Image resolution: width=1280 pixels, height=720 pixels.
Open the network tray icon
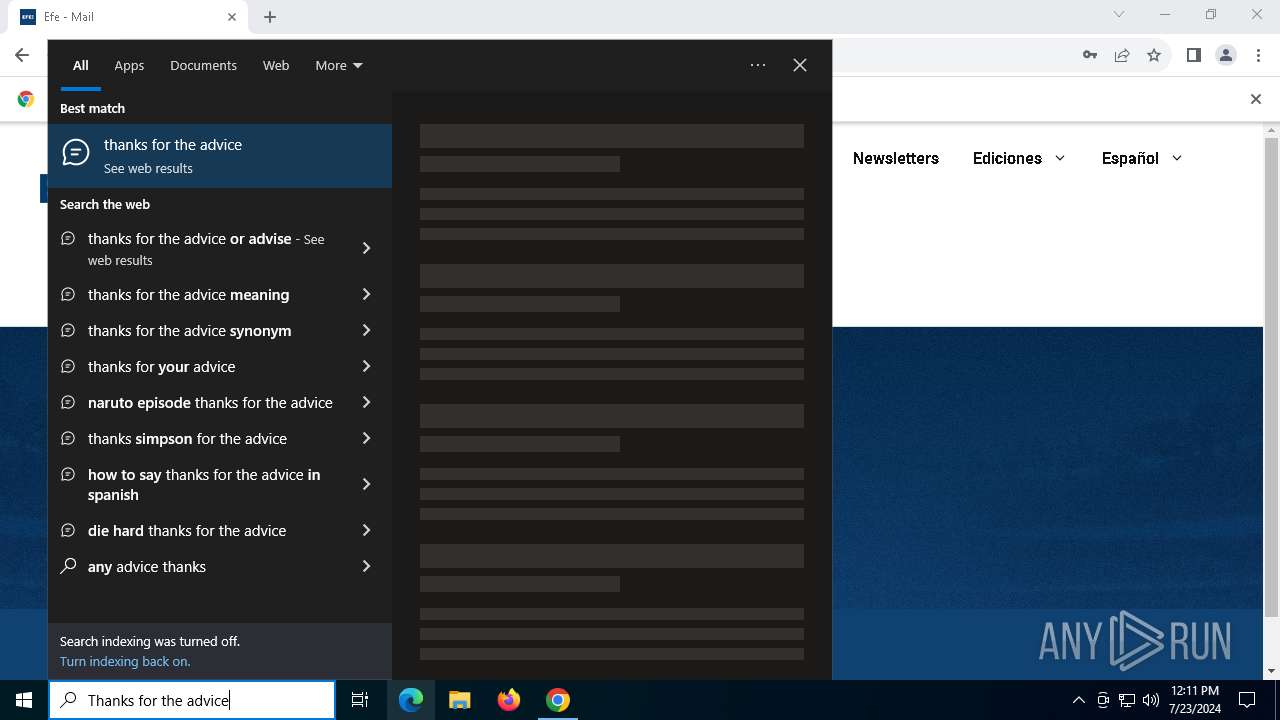coord(1127,700)
